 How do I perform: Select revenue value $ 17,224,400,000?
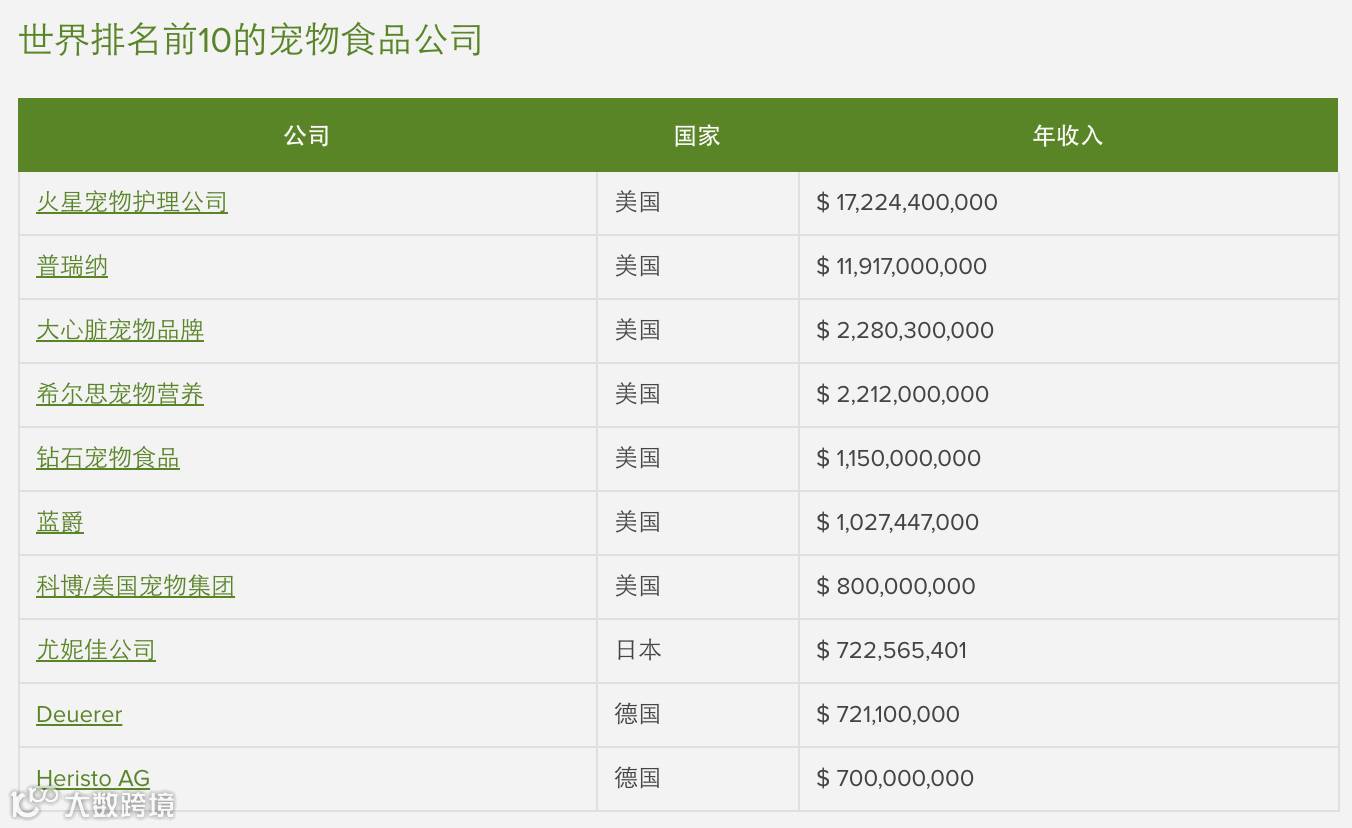(907, 202)
